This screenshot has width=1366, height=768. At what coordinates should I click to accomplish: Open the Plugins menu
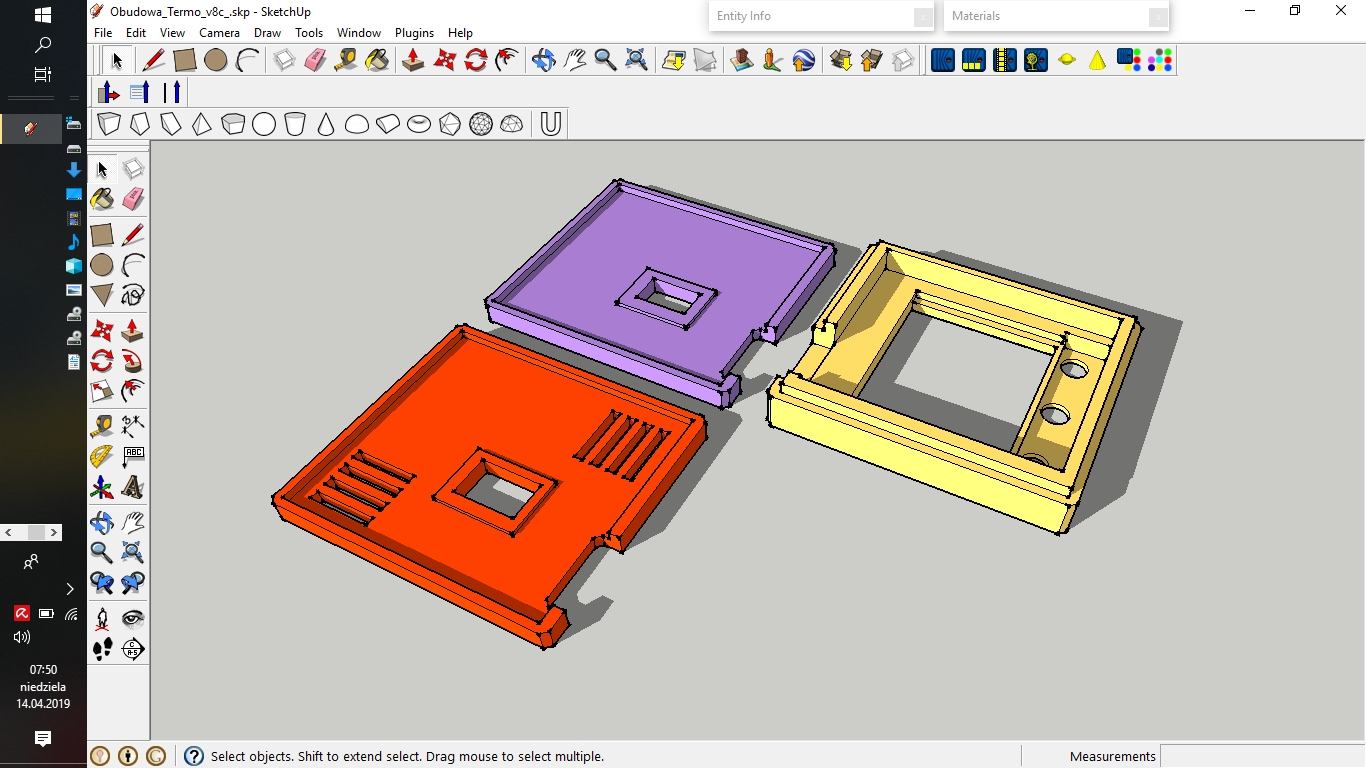(x=414, y=33)
